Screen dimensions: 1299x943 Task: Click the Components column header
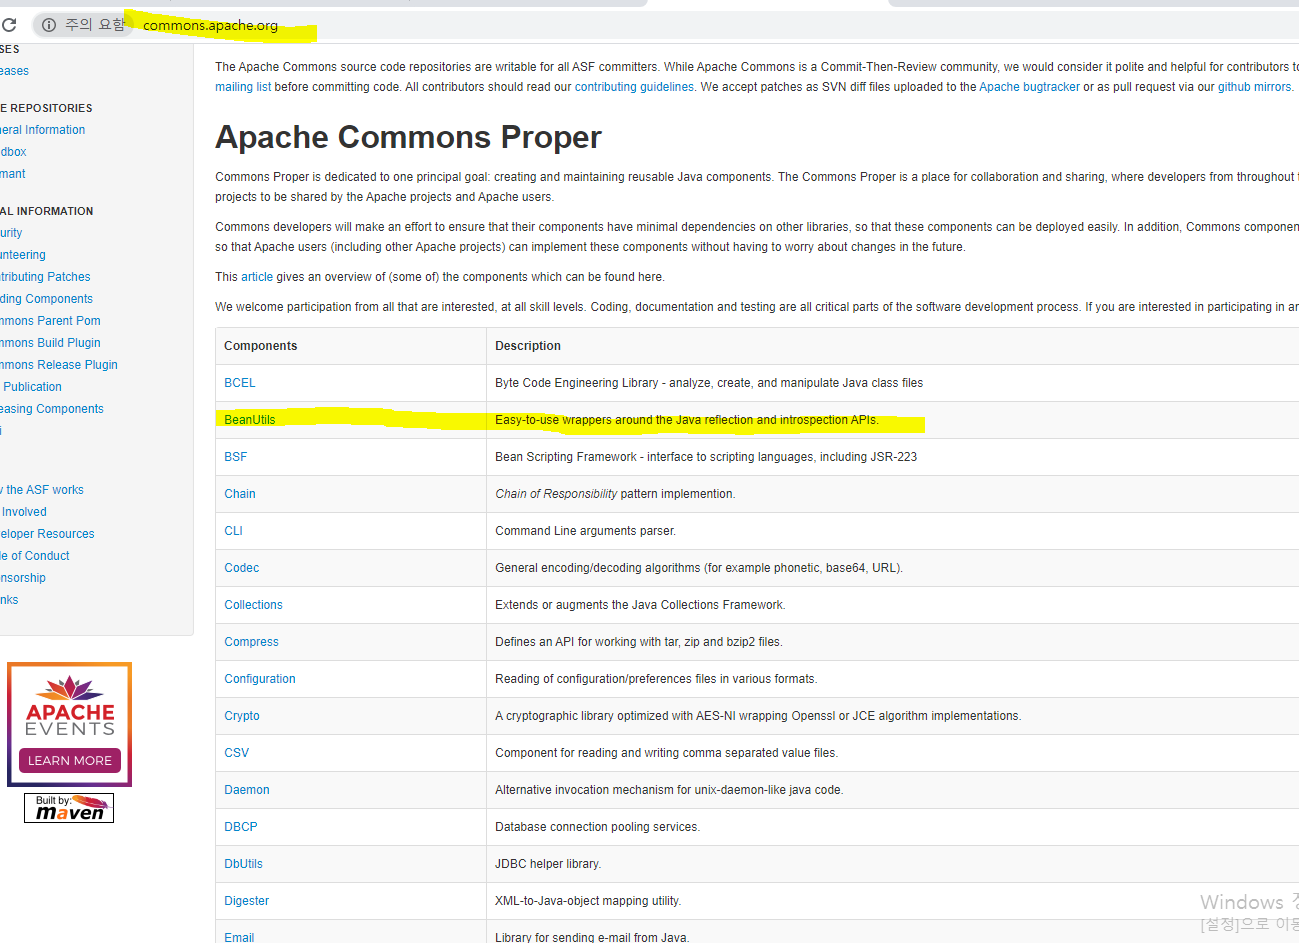261,346
